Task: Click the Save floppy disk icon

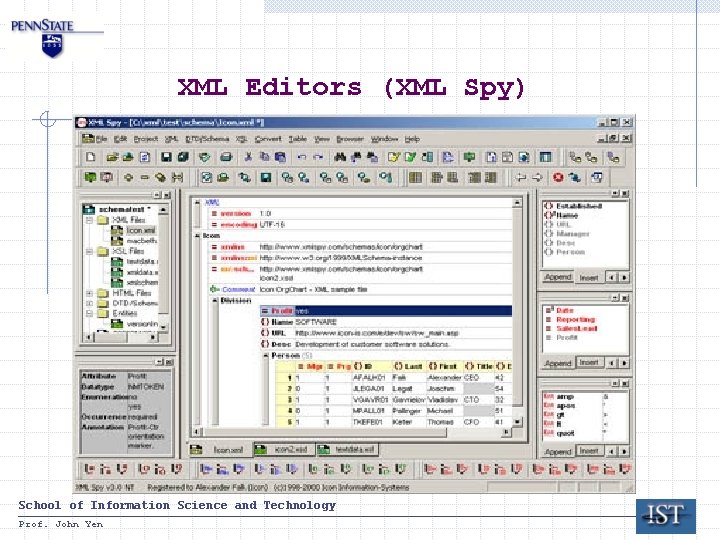Action: (x=166, y=157)
